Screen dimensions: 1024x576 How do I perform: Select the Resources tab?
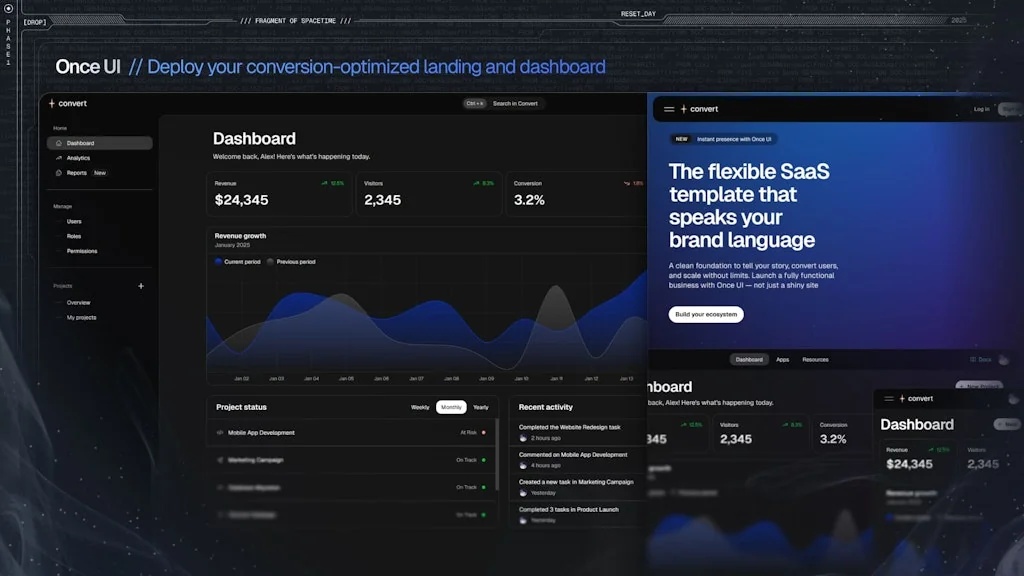pos(815,360)
